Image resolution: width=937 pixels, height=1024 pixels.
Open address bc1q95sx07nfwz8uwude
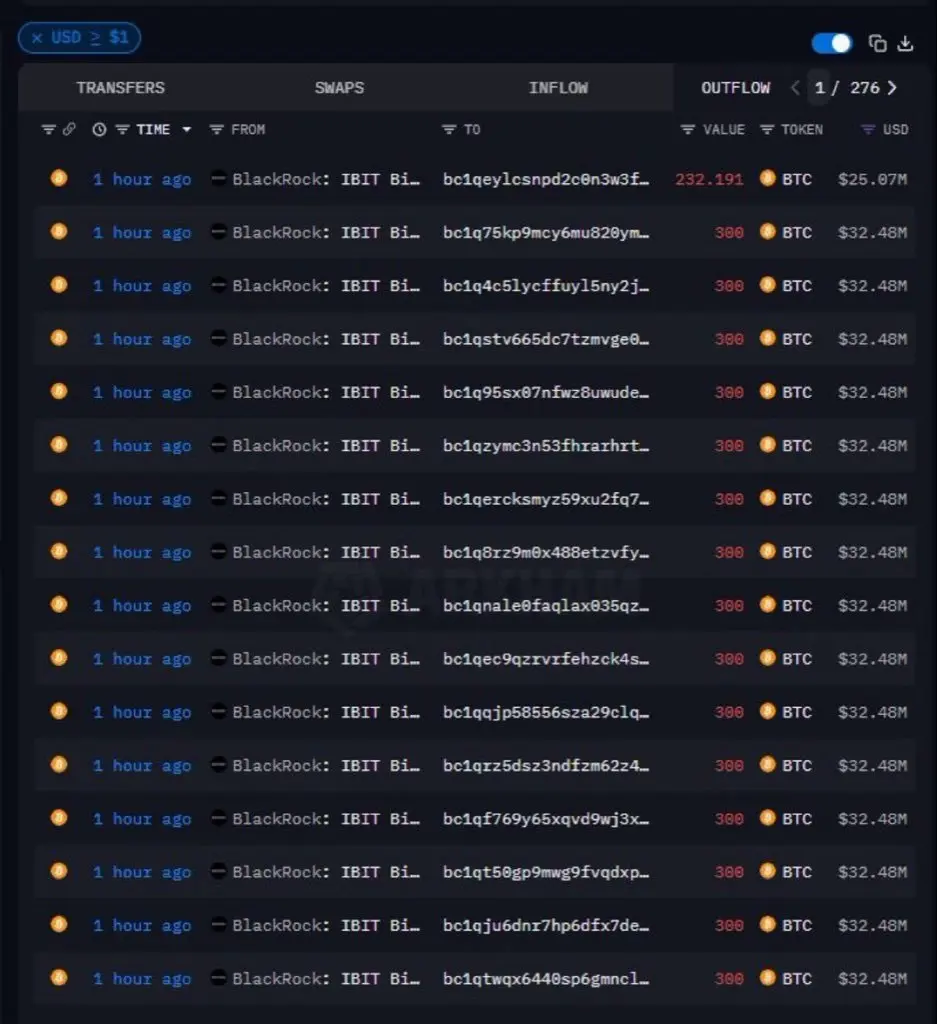[x=546, y=392]
